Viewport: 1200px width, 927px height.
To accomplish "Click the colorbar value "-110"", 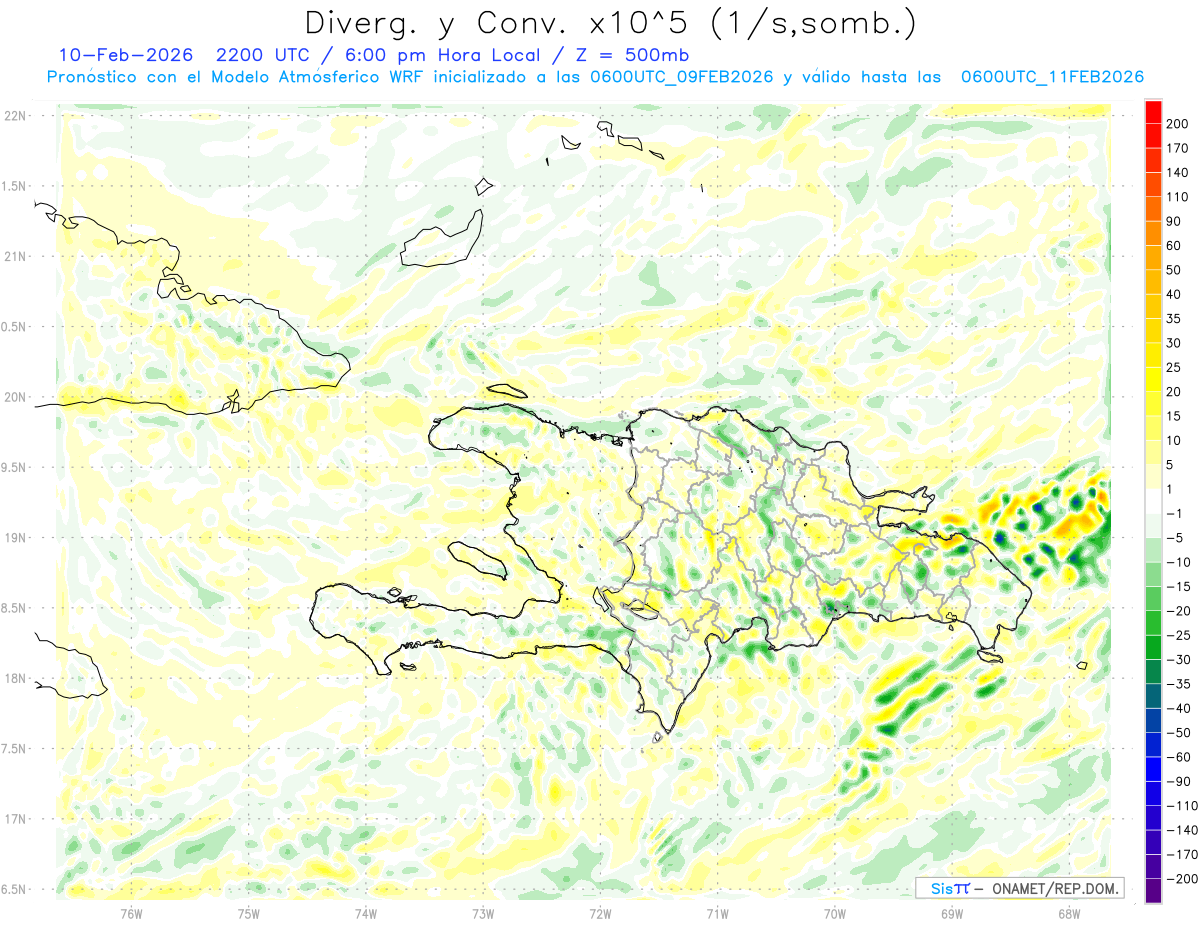I will tap(1183, 806).
